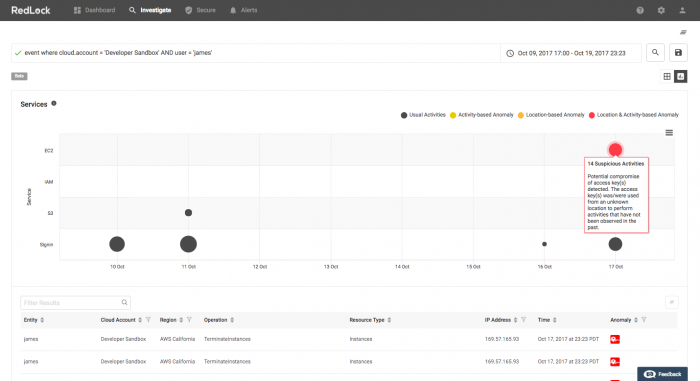Click the icon above the results table at right
The image size is (700, 381).
(671, 302)
